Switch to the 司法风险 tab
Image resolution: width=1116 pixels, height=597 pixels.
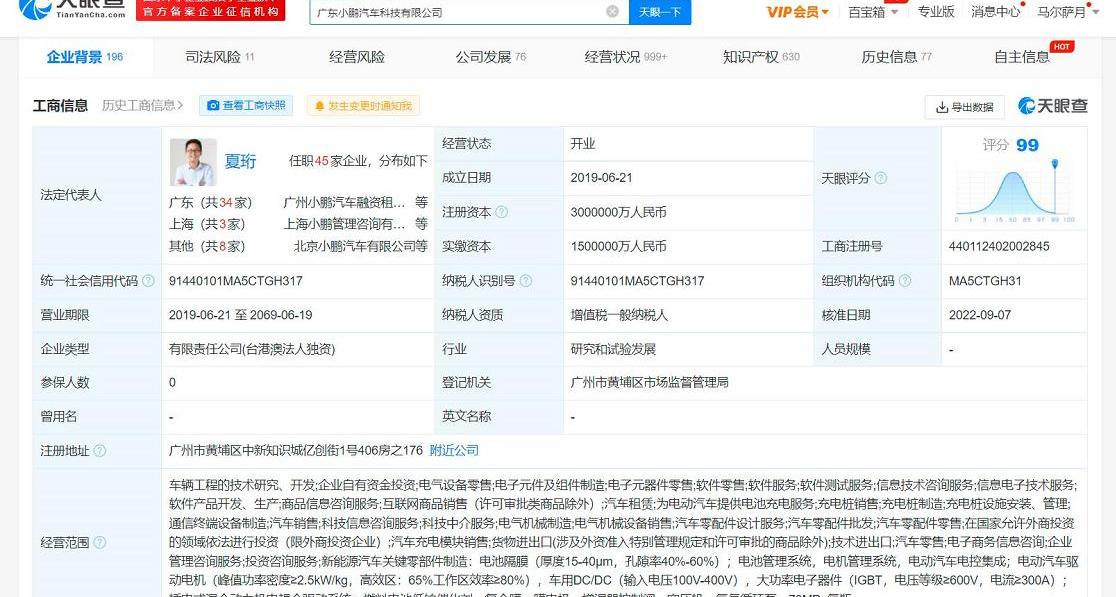click(x=220, y=57)
